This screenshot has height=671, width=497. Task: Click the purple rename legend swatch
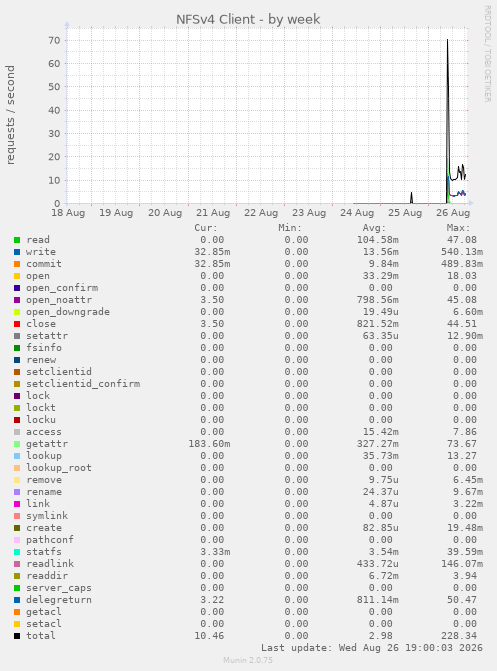(x=17, y=492)
